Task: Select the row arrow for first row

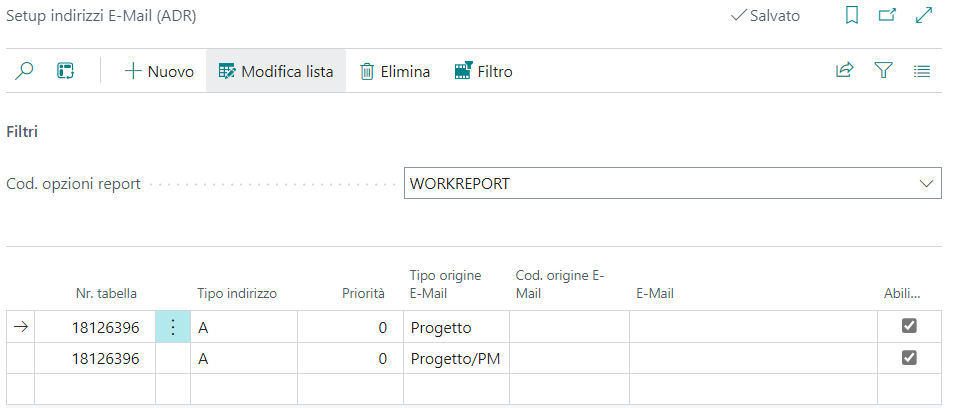Action: pyautogui.click(x=21, y=327)
